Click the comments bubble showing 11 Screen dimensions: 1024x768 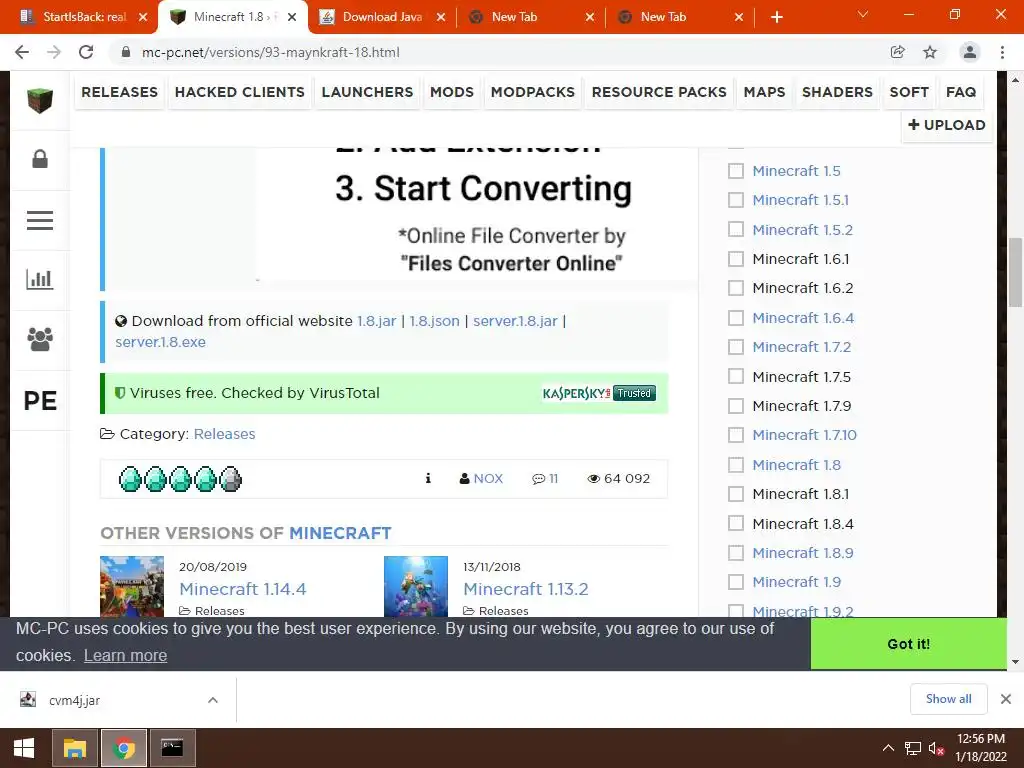545,479
